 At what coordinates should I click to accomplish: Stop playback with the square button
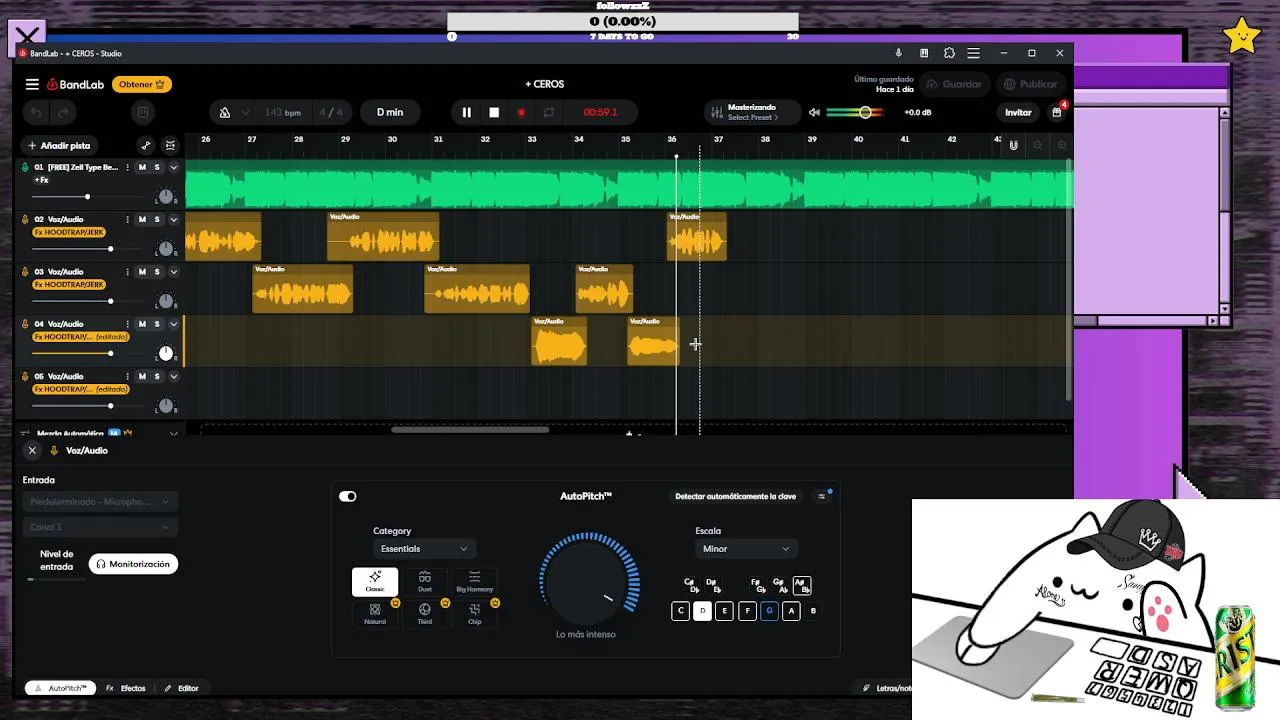[x=494, y=113]
